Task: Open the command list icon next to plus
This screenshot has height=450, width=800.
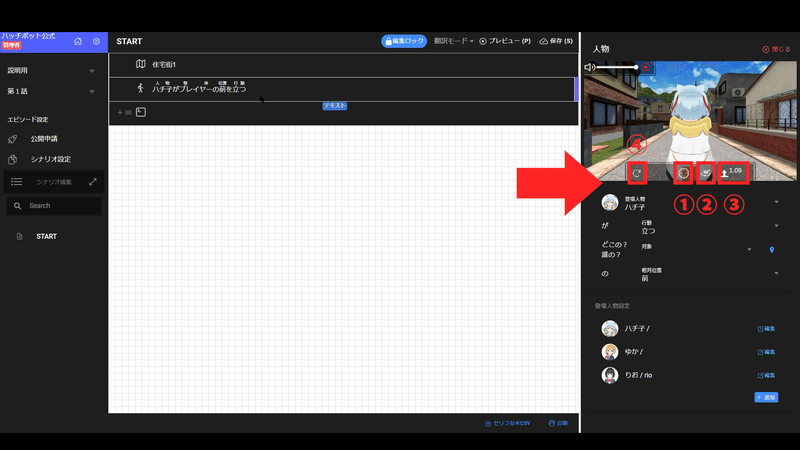Action: (128, 112)
